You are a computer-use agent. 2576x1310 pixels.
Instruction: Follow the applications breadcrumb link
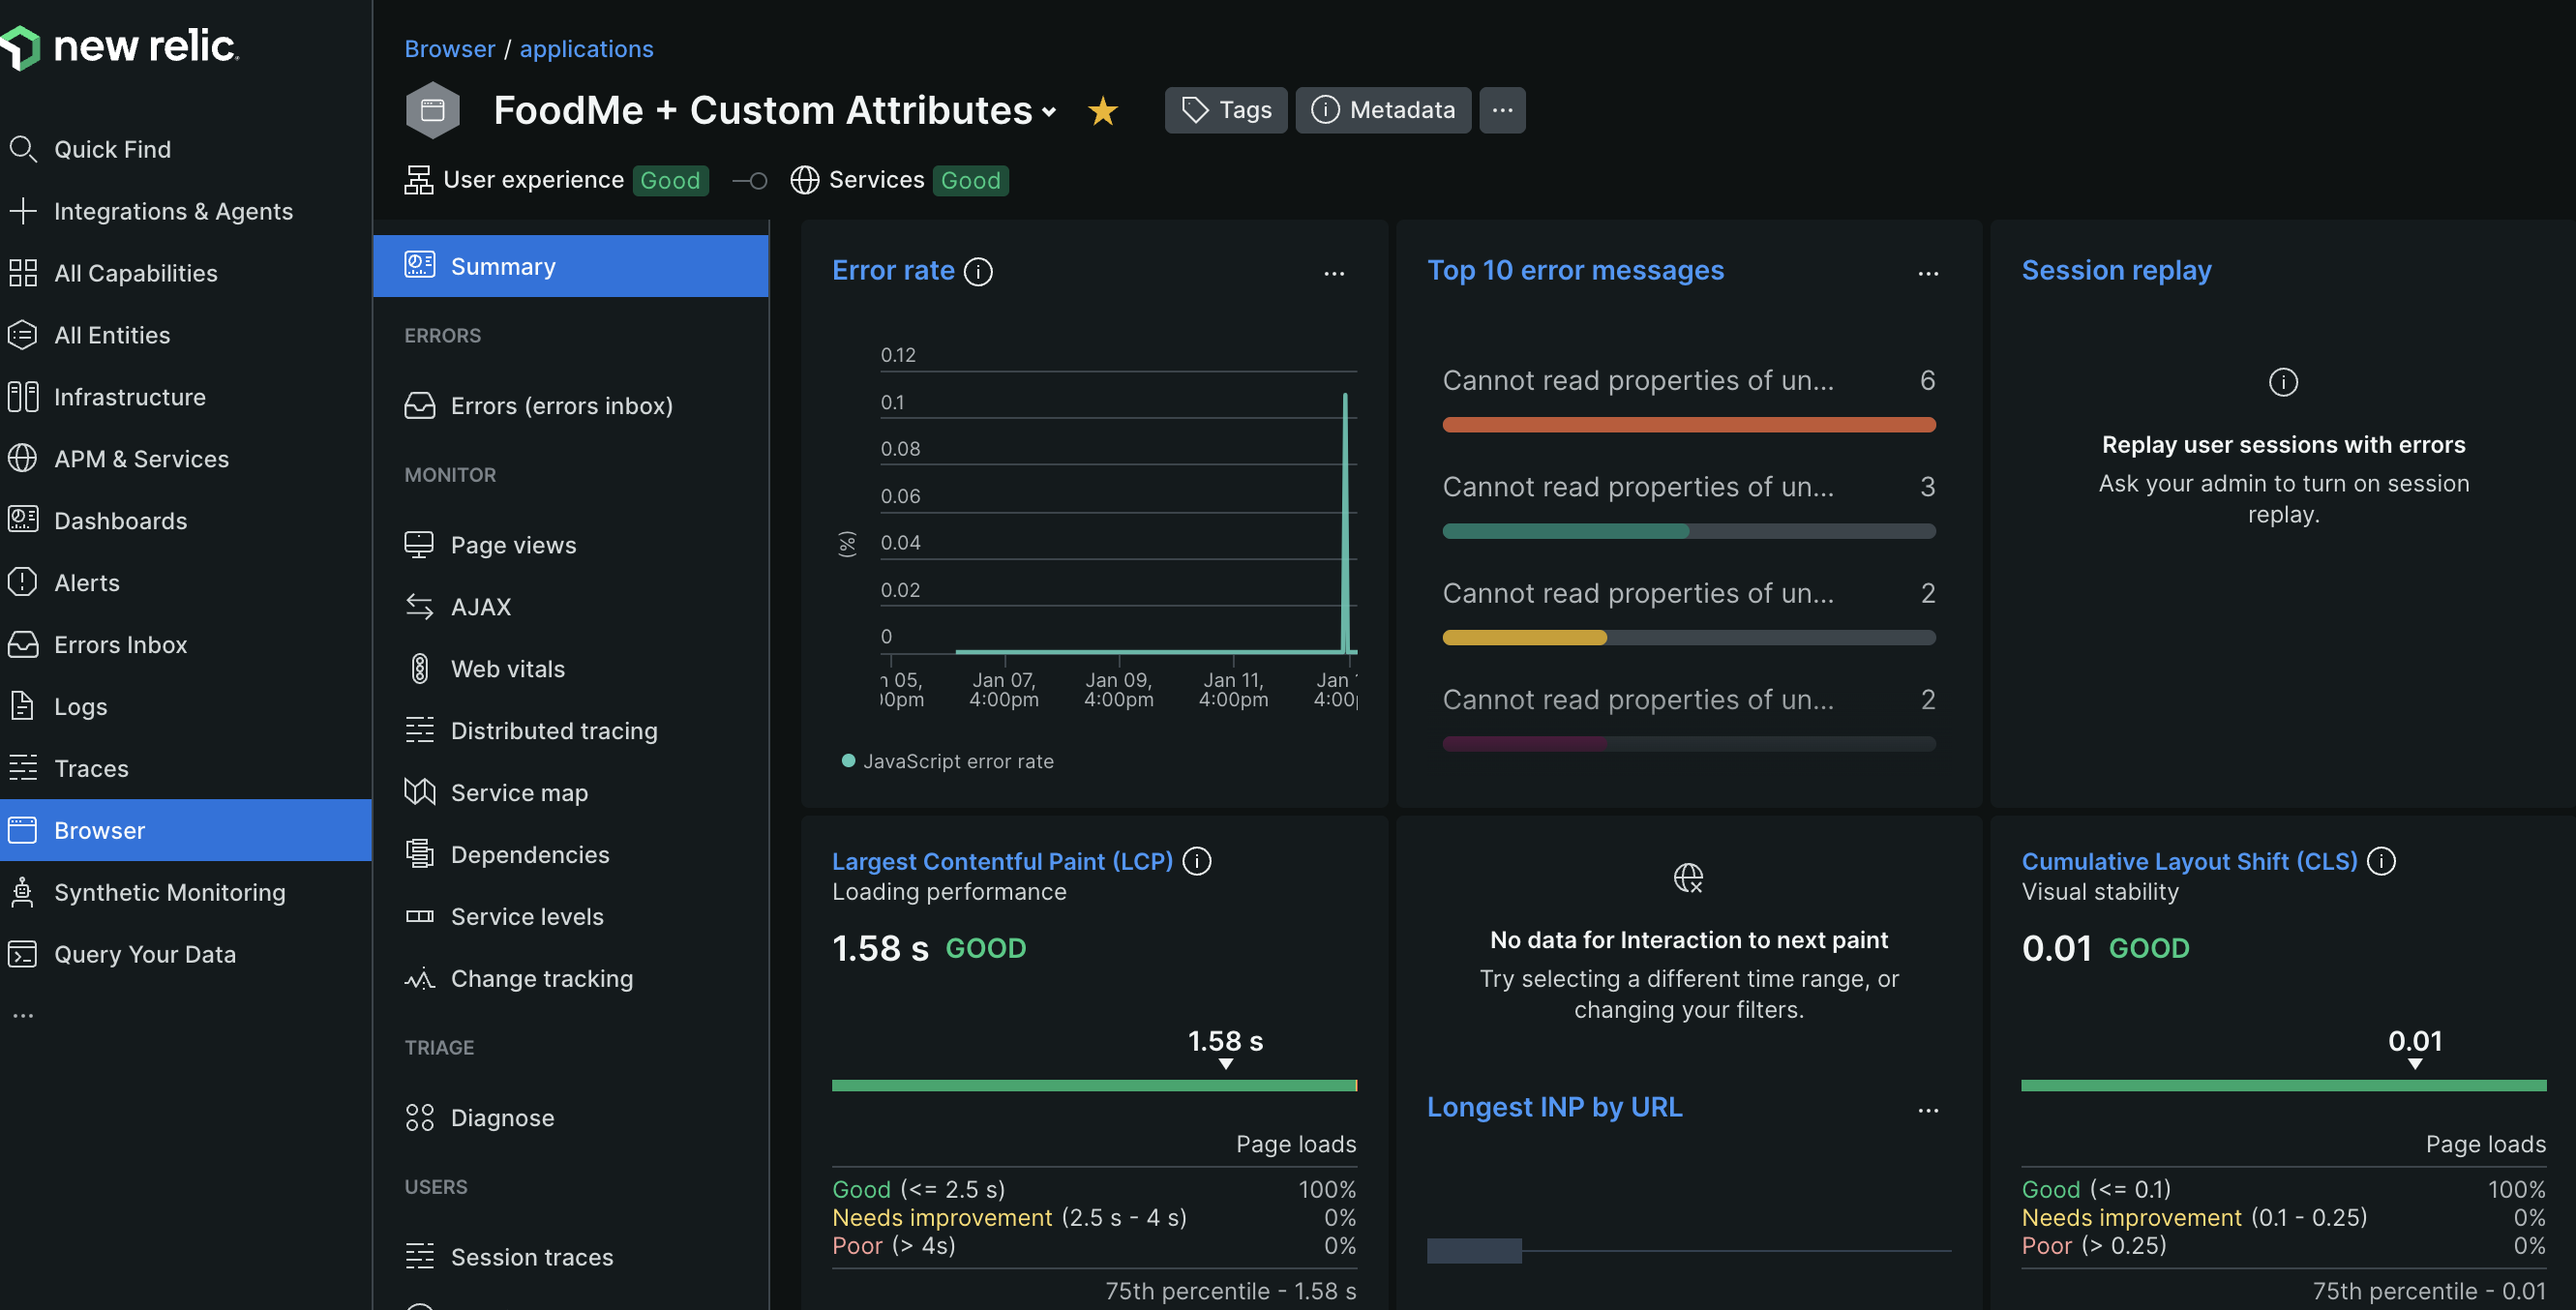tap(586, 49)
